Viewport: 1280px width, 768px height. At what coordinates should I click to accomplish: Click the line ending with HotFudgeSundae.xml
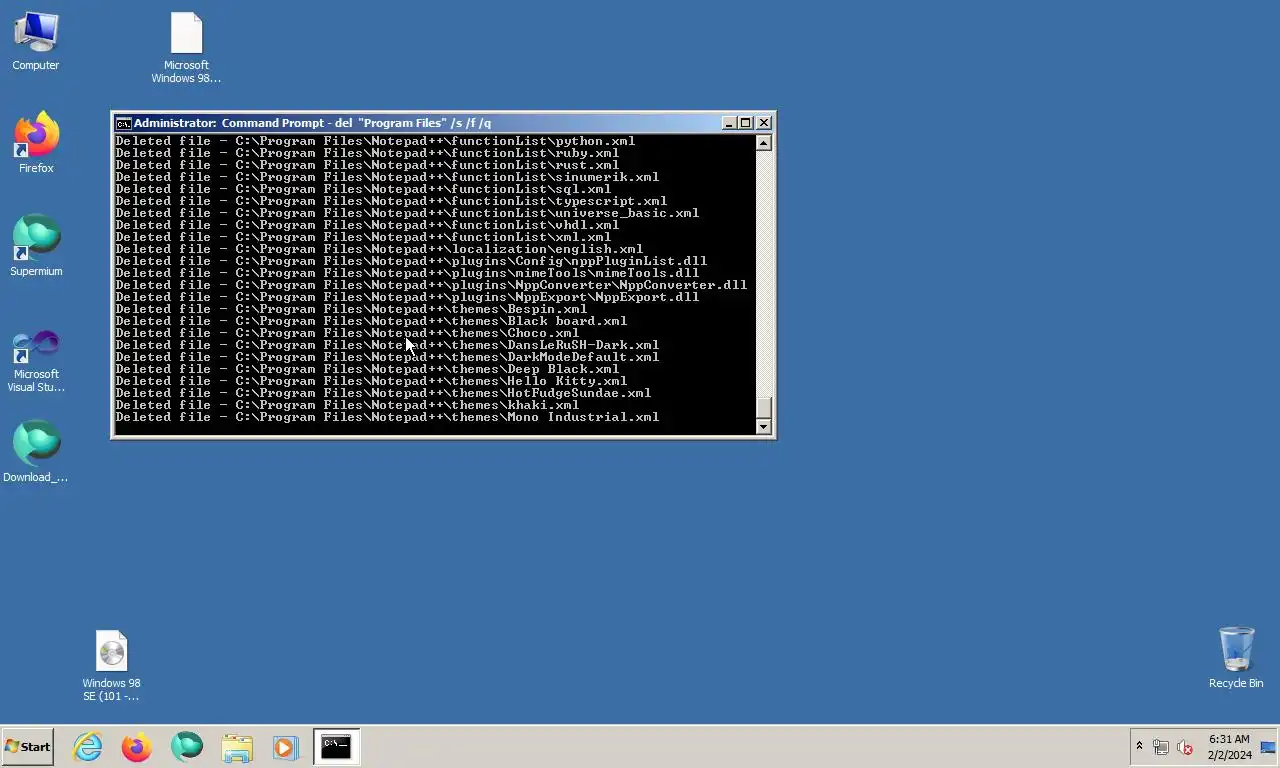point(383,393)
